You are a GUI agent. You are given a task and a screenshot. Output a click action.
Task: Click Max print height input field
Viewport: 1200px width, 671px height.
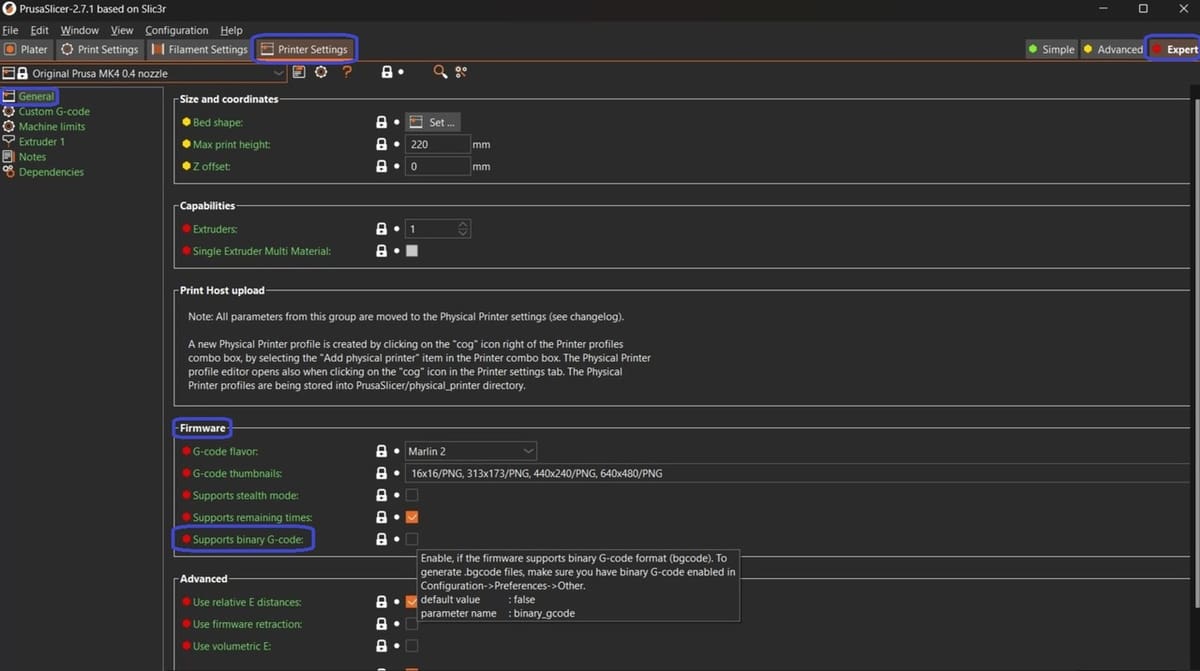coord(438,144)
